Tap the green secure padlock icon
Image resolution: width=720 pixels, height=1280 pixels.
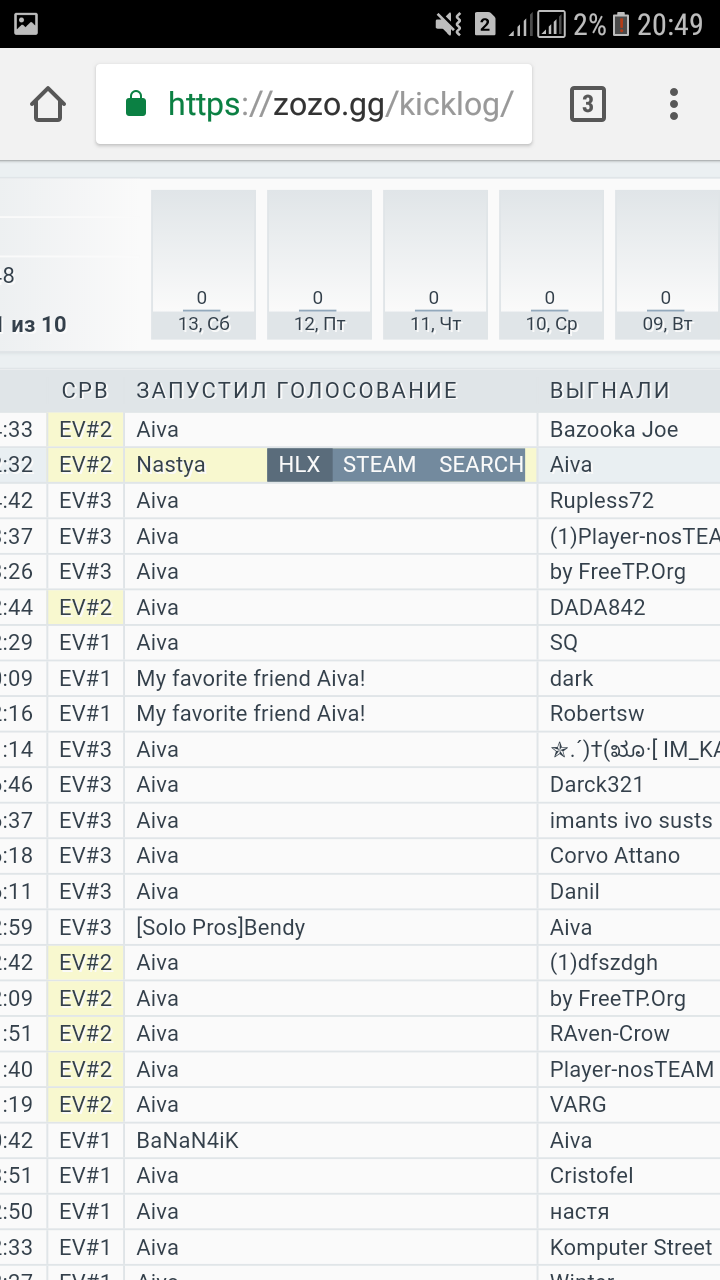point(136,104)
